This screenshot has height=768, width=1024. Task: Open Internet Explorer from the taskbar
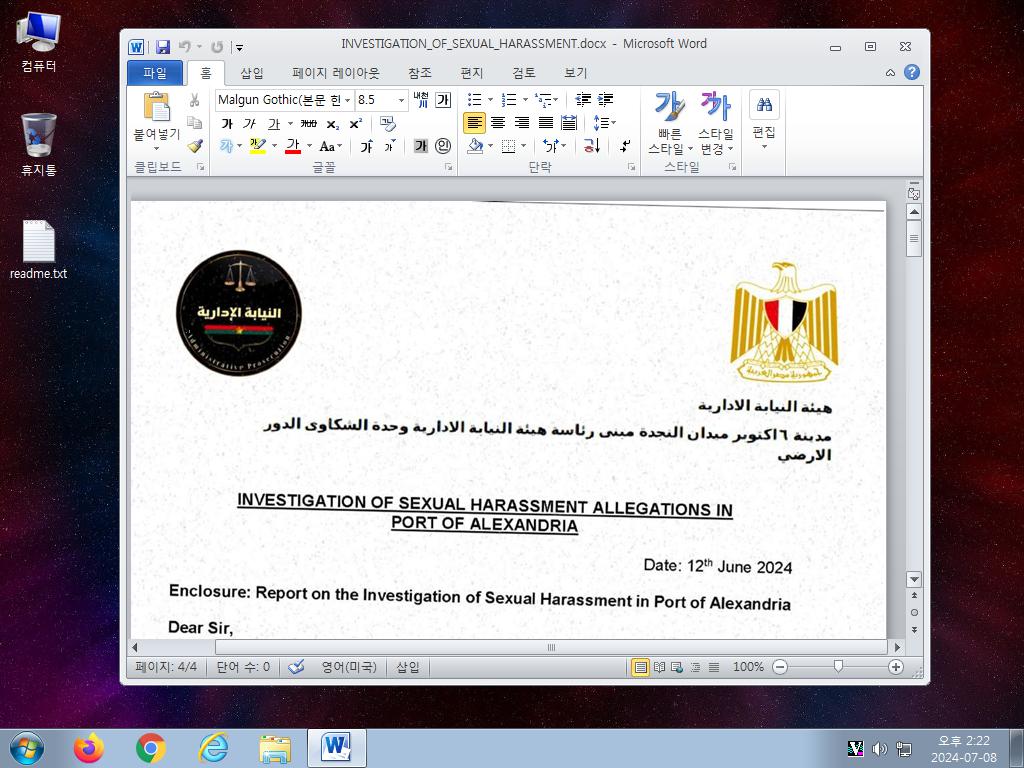(x=213, y=748)
